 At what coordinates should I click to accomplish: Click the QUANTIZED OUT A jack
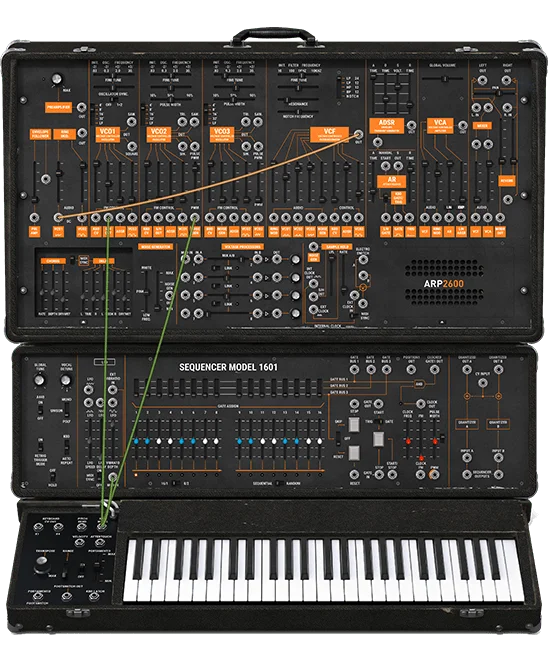point(467,370)
